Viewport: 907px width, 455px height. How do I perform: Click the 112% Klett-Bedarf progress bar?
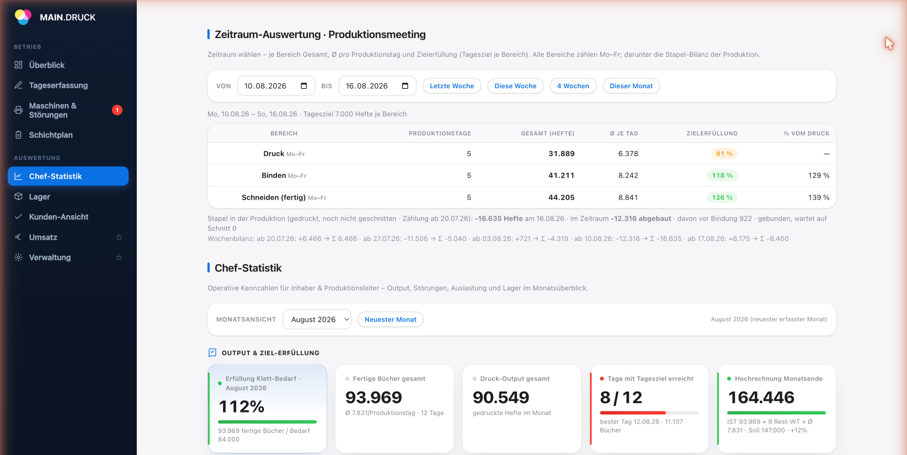267,421
